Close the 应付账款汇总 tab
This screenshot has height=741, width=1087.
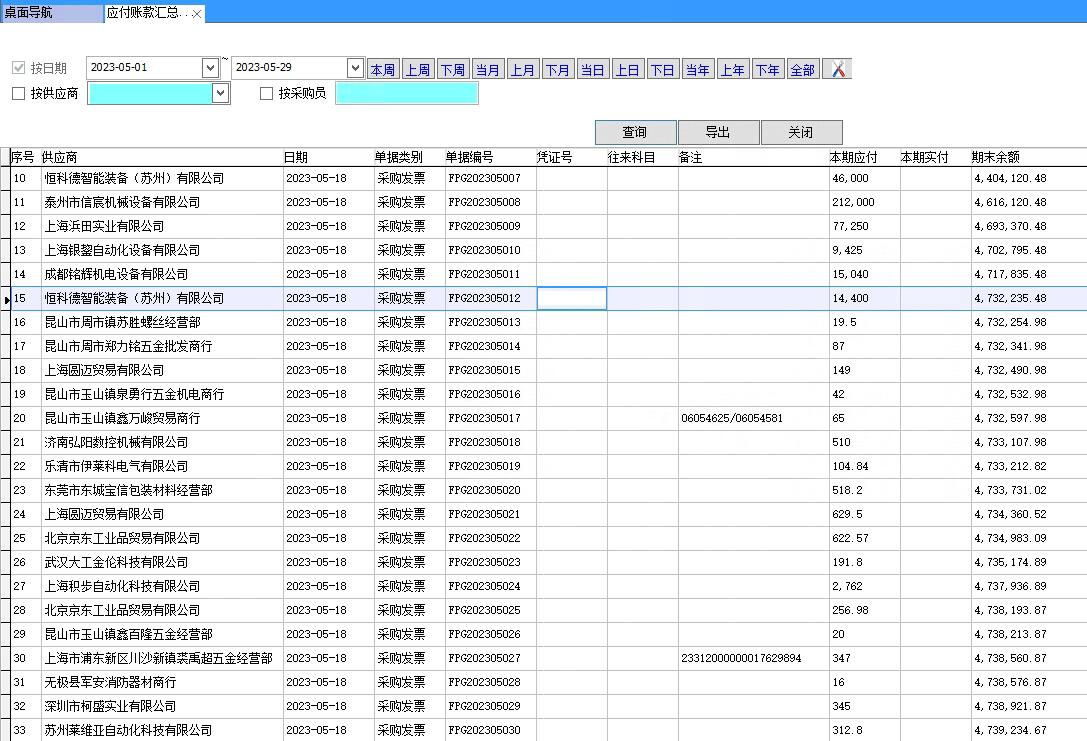(197, 14)
